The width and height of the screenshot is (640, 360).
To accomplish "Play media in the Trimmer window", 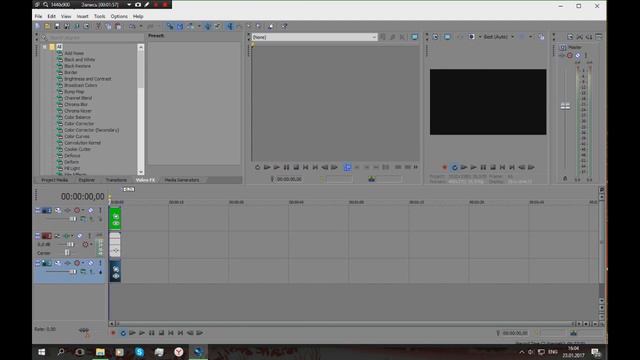I will point(277,167).
